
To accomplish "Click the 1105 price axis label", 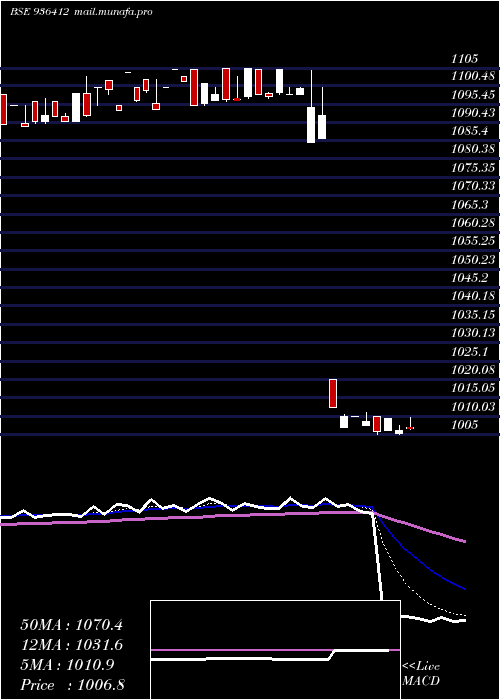I will point(464,58).
